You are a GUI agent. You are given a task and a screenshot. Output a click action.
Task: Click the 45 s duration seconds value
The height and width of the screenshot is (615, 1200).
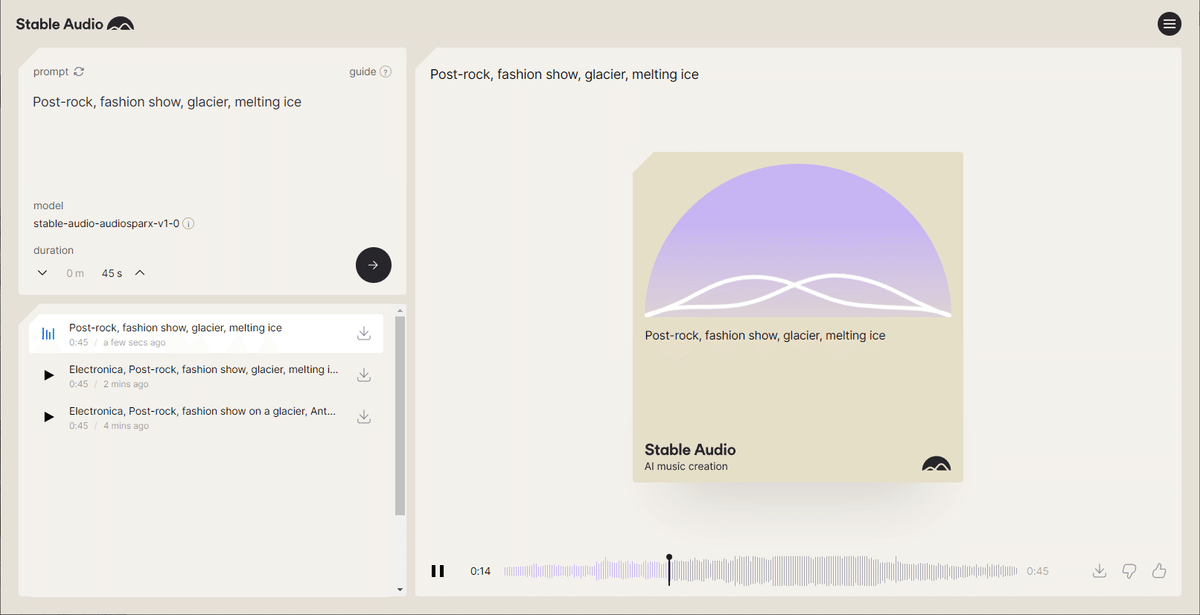coord(112,273)
